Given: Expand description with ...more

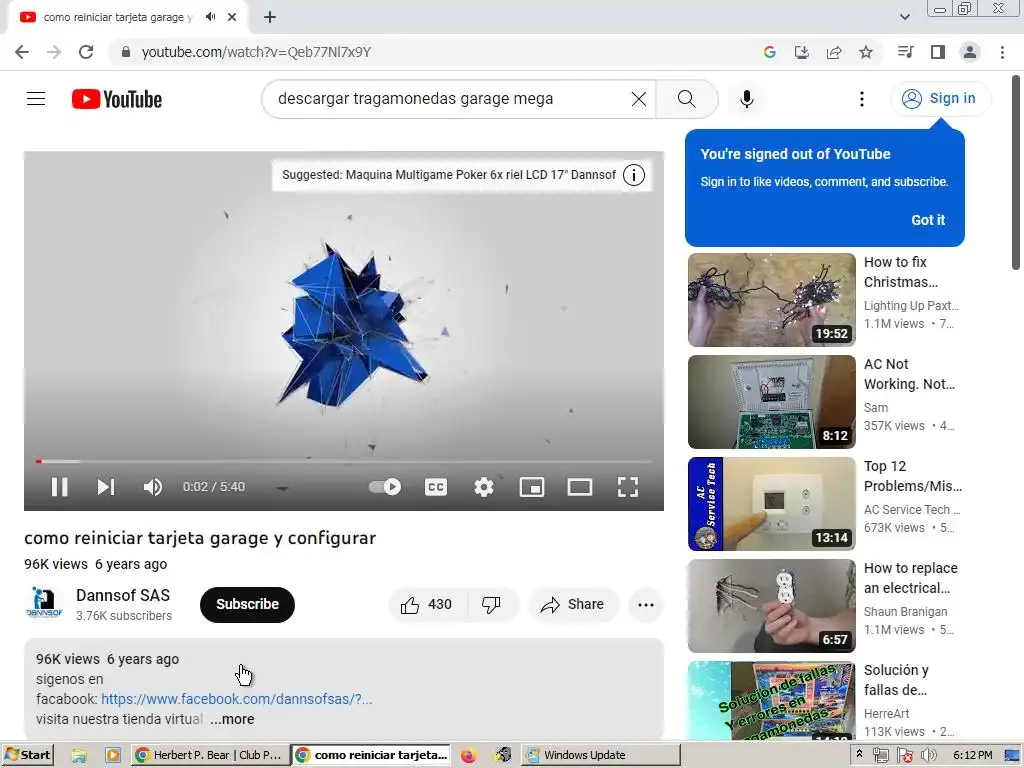Looking at the screenshot, I should 232,720.
